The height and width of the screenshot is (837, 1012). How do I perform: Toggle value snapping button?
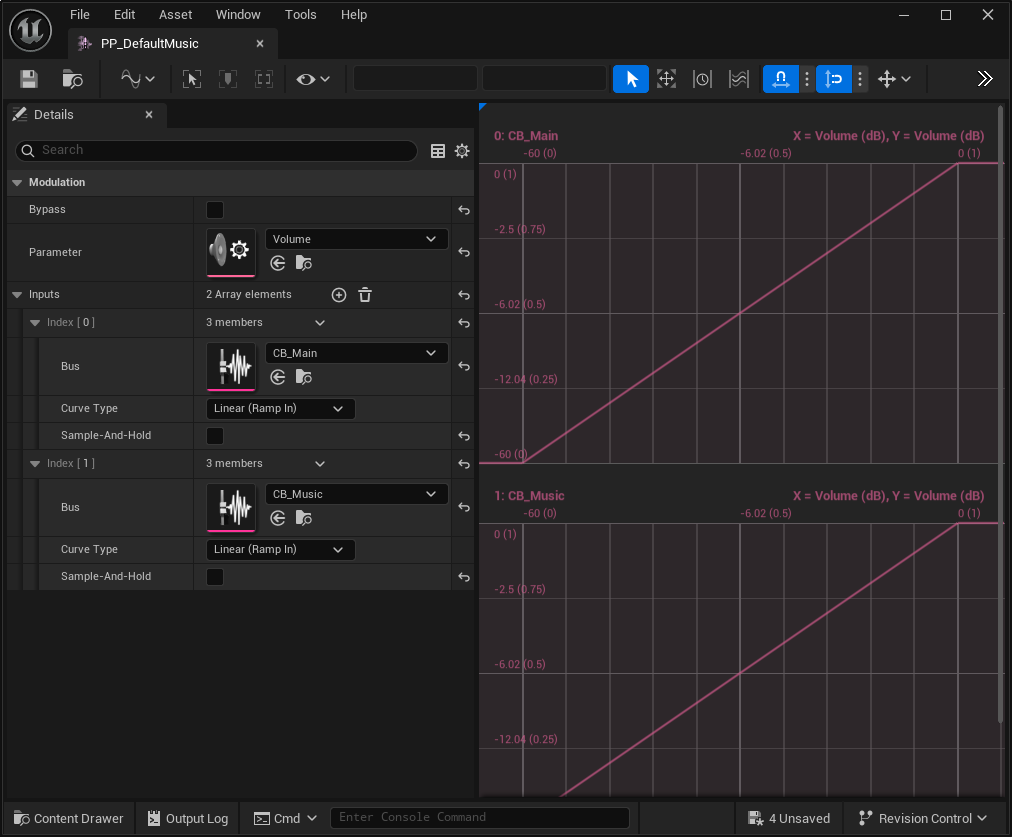point(834,79)
